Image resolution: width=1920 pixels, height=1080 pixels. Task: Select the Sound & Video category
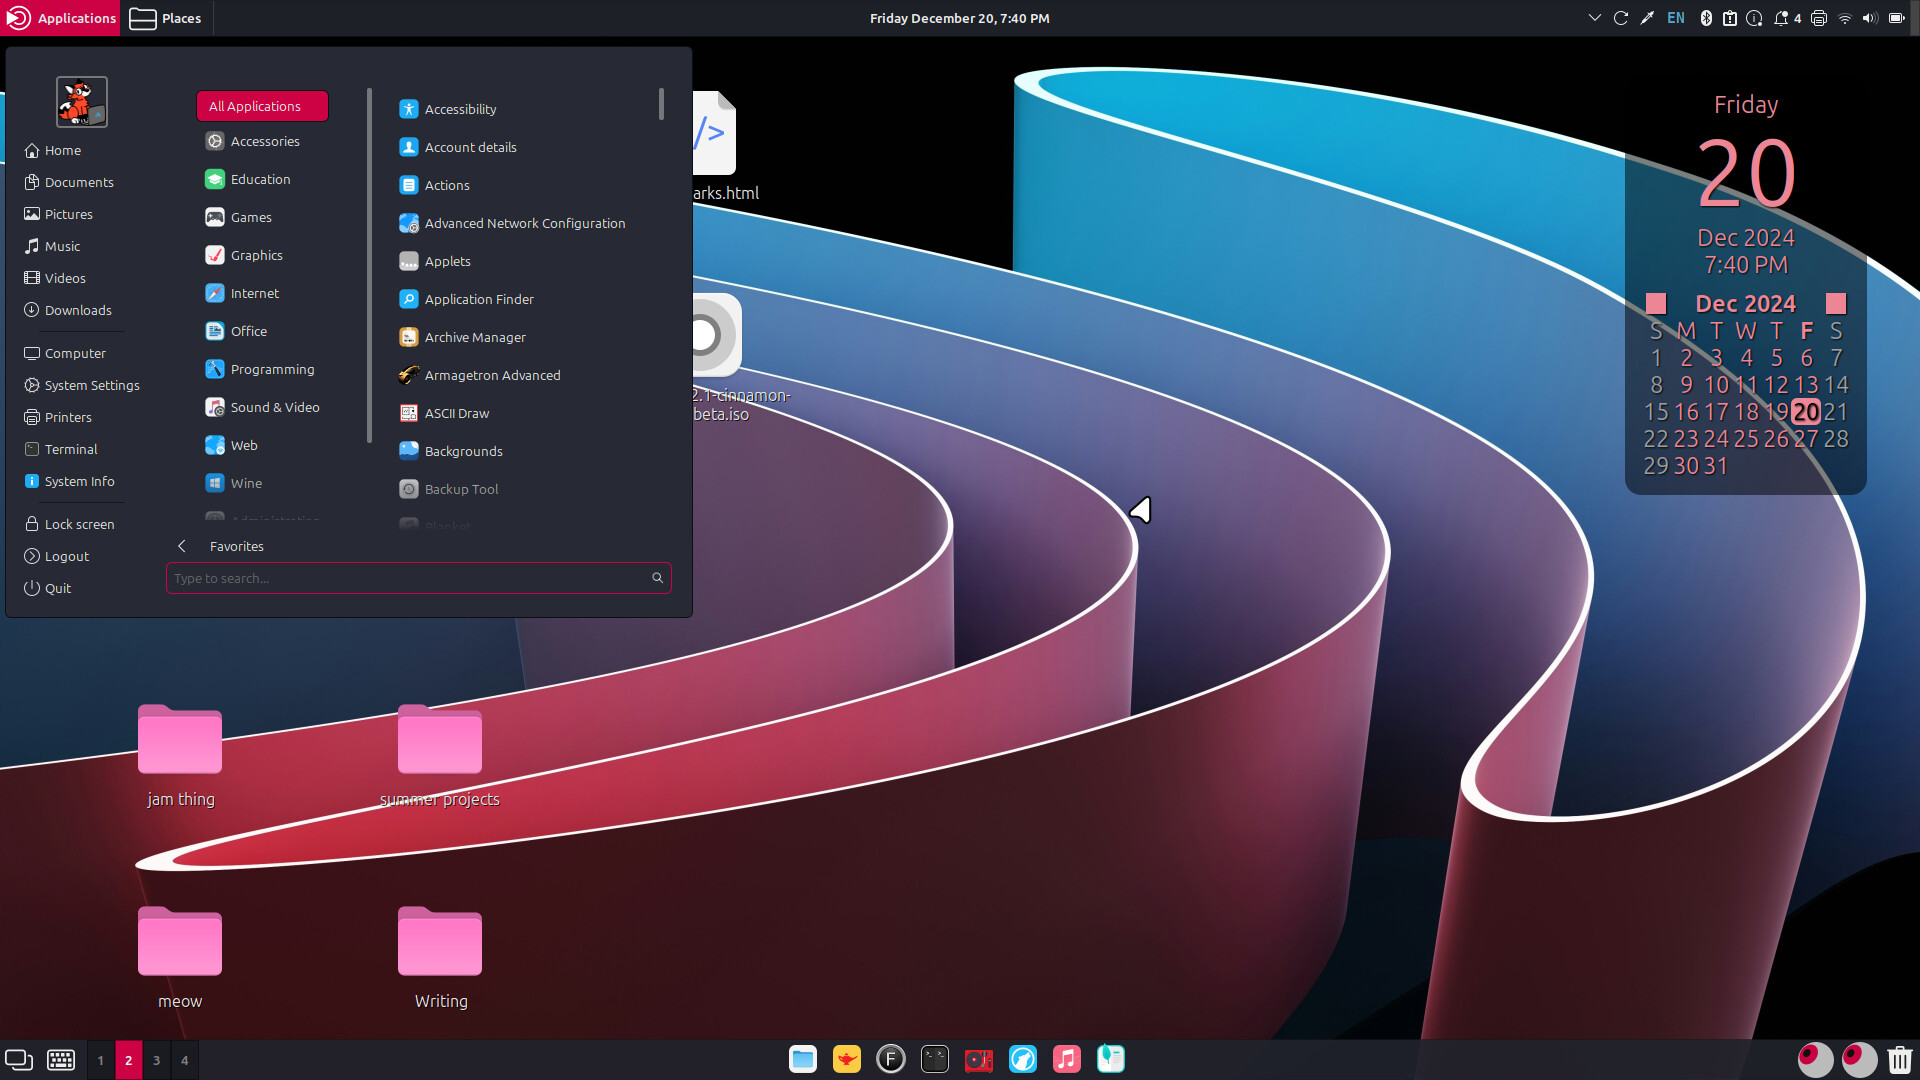pyautogui.click(x=274, y=407)
